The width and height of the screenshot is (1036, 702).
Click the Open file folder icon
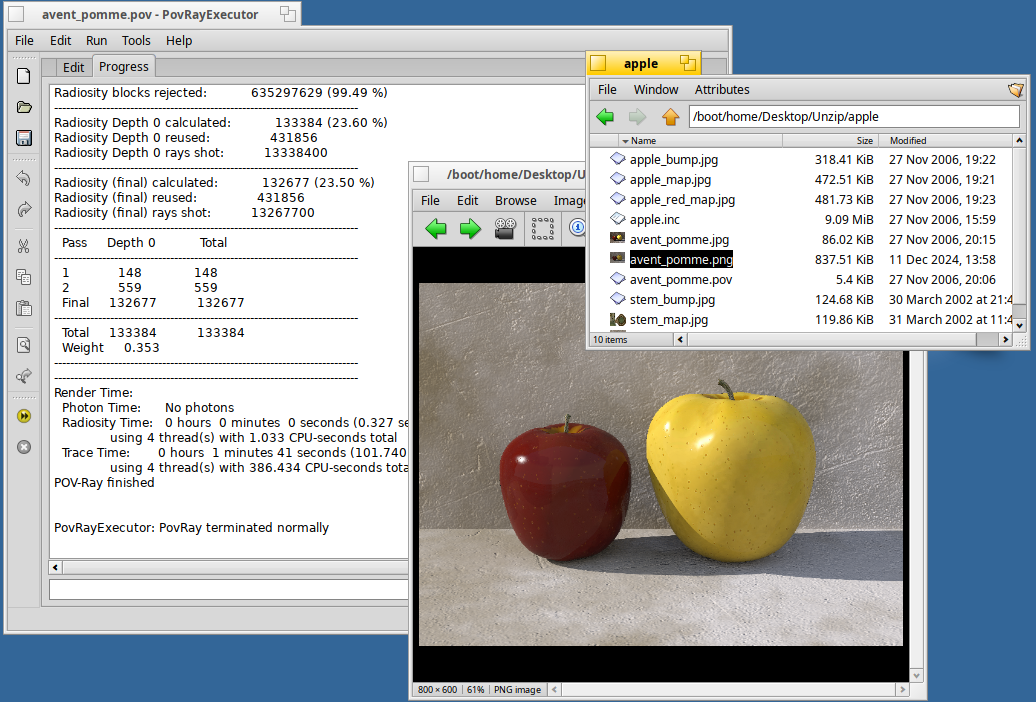(x=24, y=107)
